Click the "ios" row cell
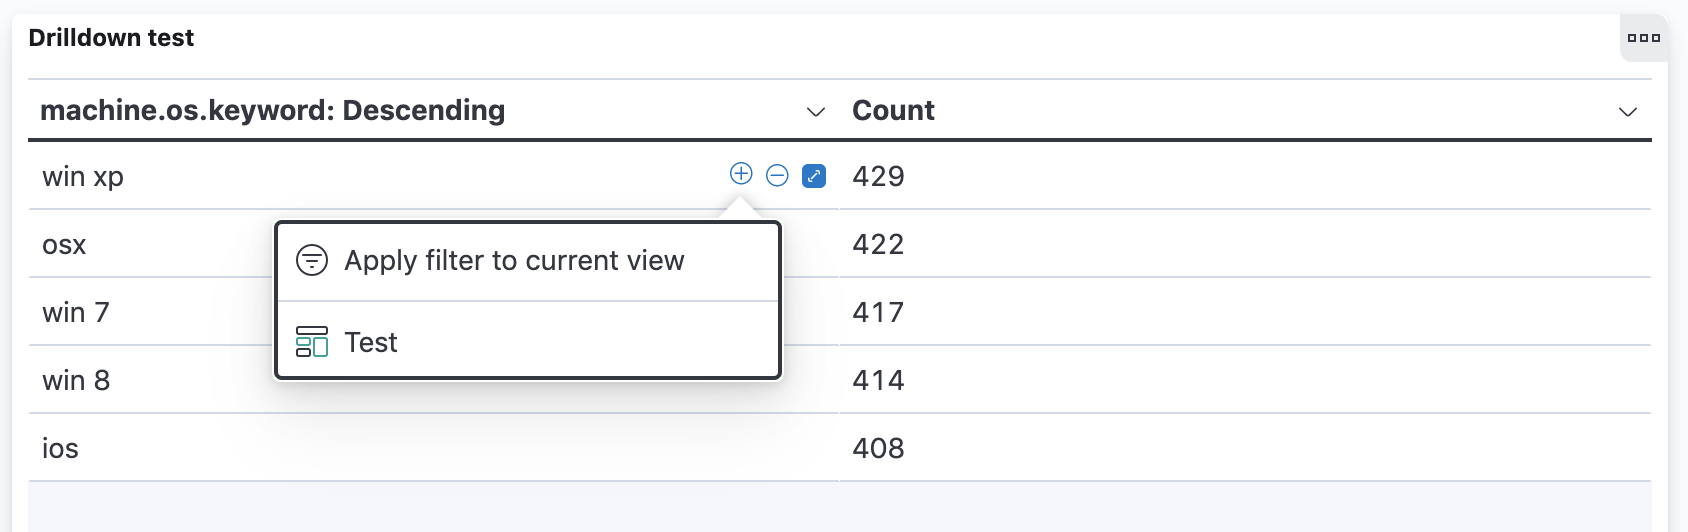 [x=60, y=448]
